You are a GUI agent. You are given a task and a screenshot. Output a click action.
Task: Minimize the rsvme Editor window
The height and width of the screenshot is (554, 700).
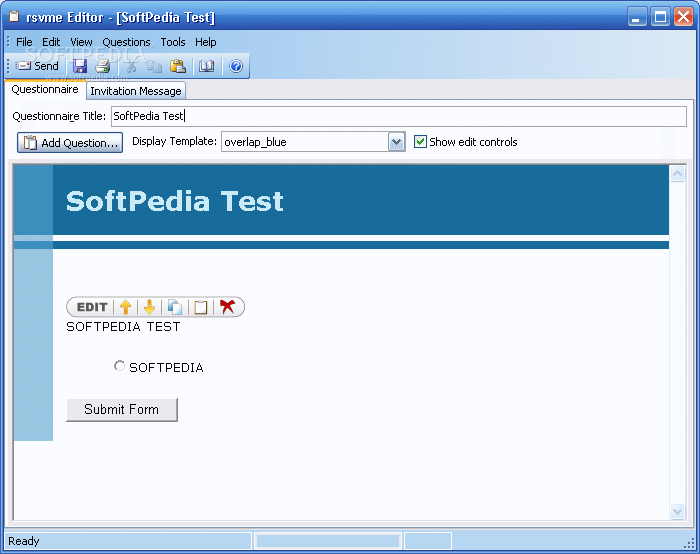637,17
